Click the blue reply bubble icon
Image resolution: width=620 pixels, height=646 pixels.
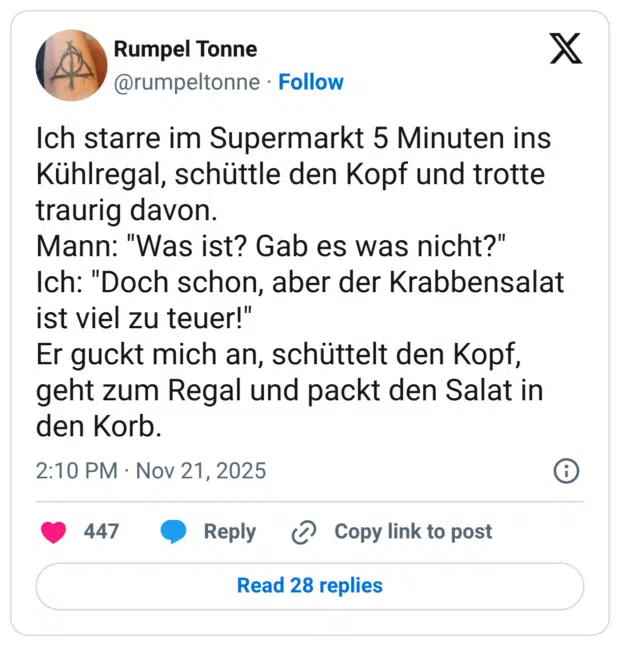click(174, 532)
